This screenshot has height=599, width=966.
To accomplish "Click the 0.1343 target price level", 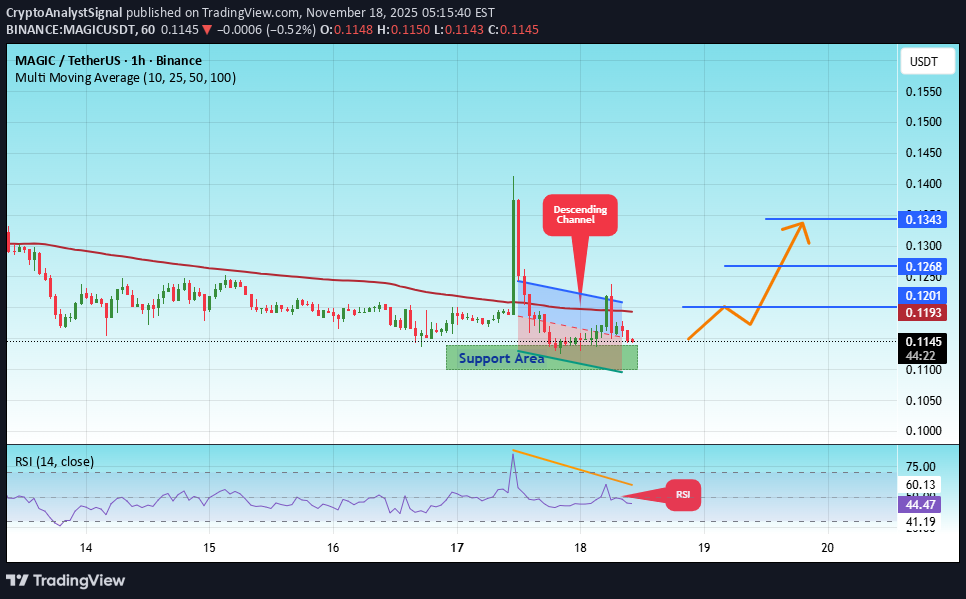I will coord(922,219).
